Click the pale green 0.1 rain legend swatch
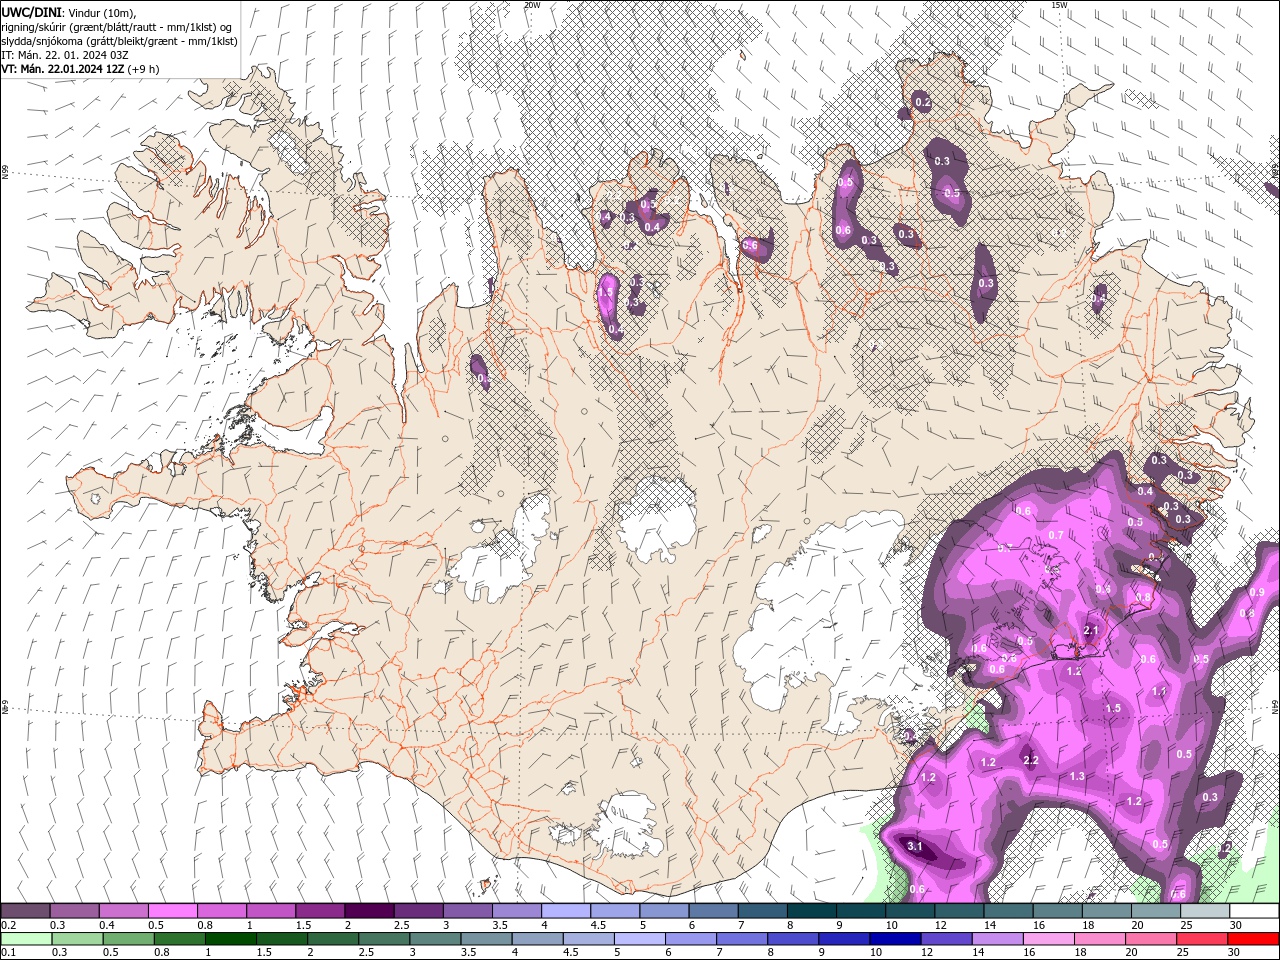 click(x=26, y=939)
